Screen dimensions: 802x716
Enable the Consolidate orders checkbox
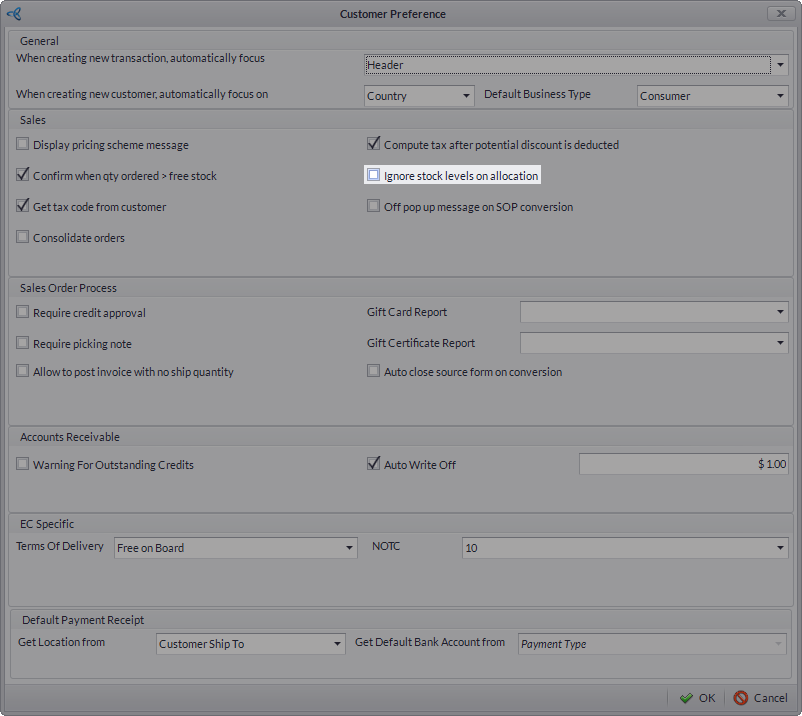(23, 238)
